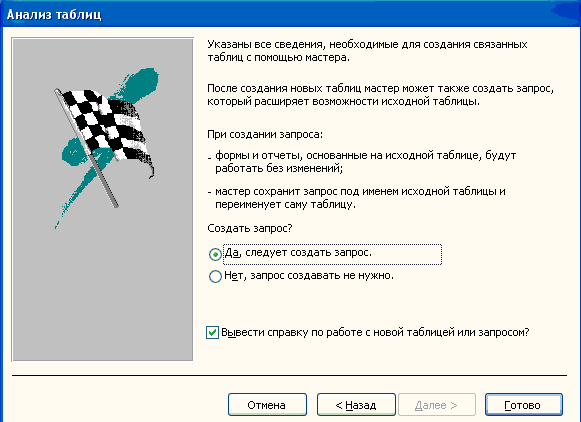The width and height of the screenshot is (581, 422).
Task: Select "Да, следует создать запрос" radio button
Action: tap(215, 254)
